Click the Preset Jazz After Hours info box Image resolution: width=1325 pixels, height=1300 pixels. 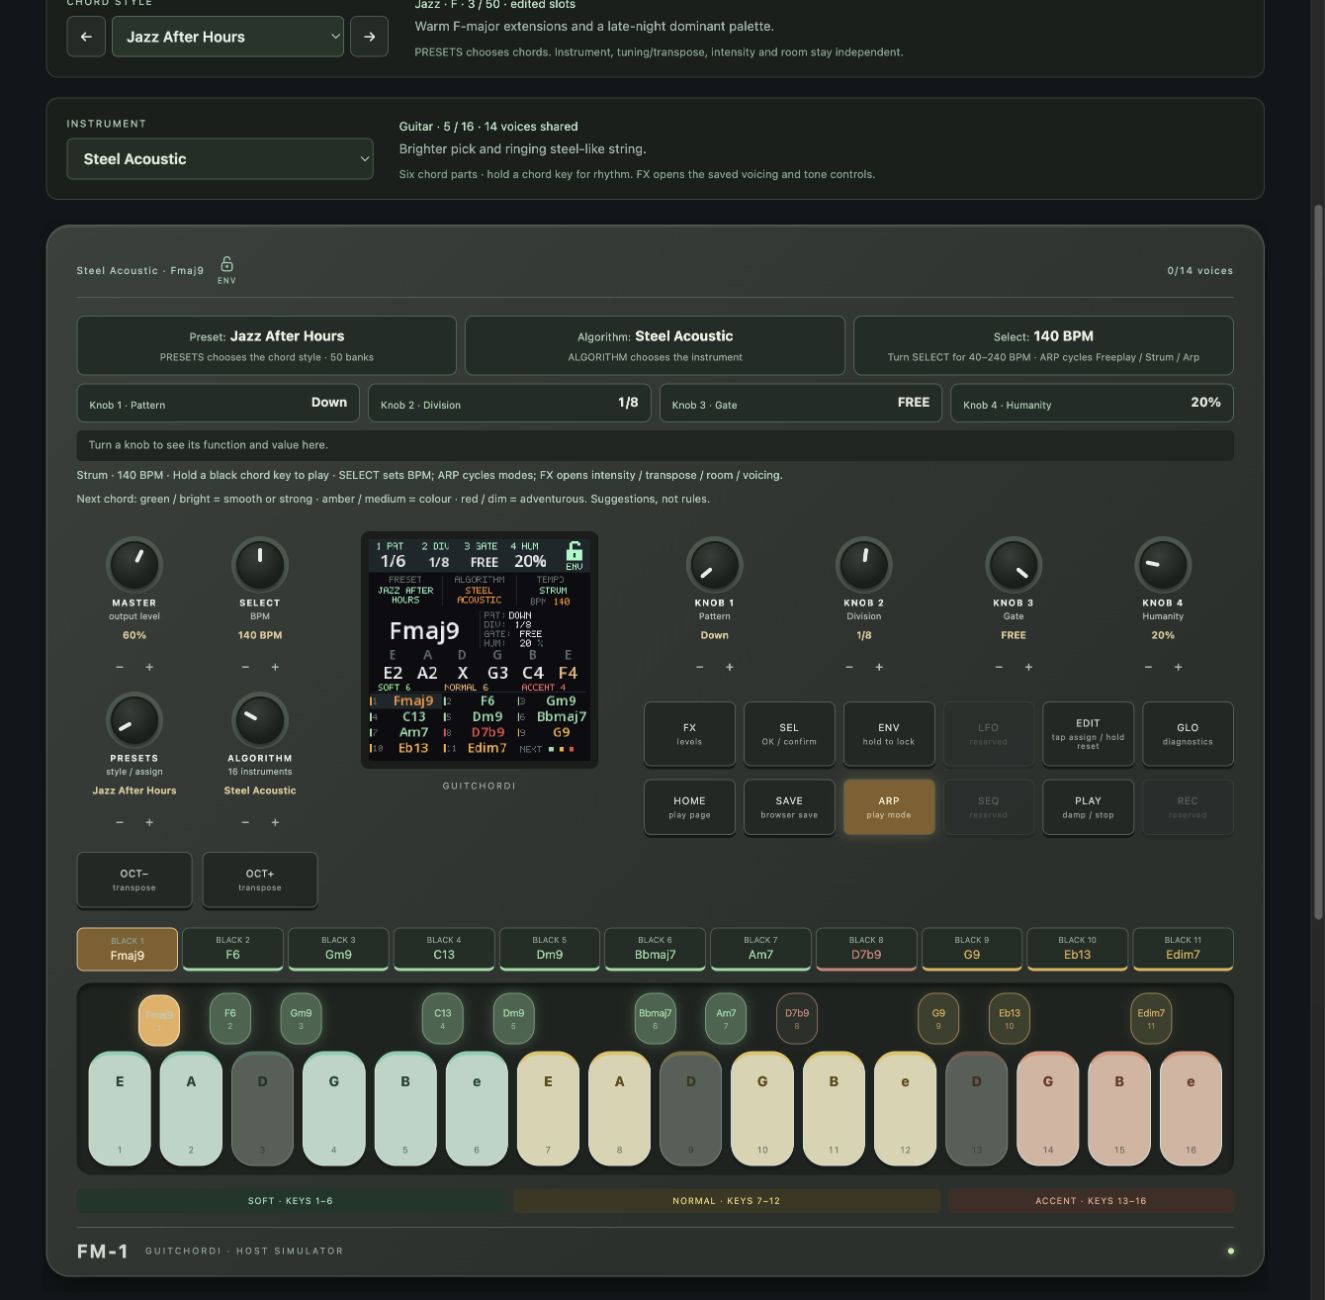[267, 345]
